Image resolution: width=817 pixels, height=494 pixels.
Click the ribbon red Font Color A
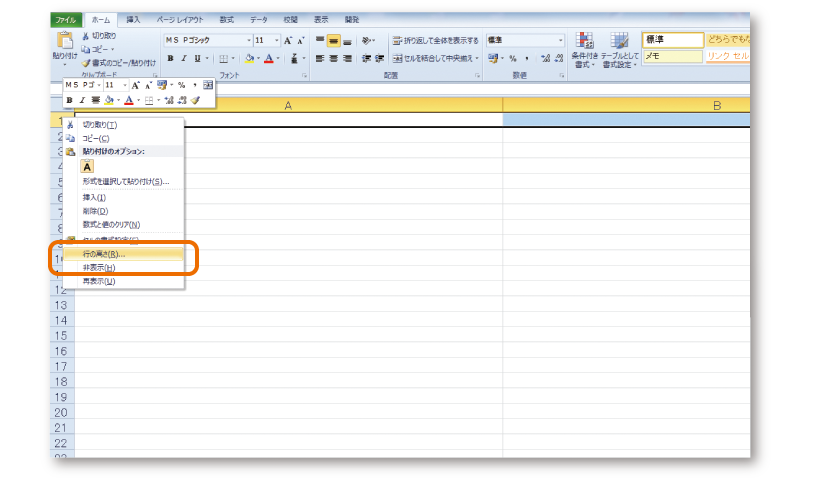tap(269, 58)
